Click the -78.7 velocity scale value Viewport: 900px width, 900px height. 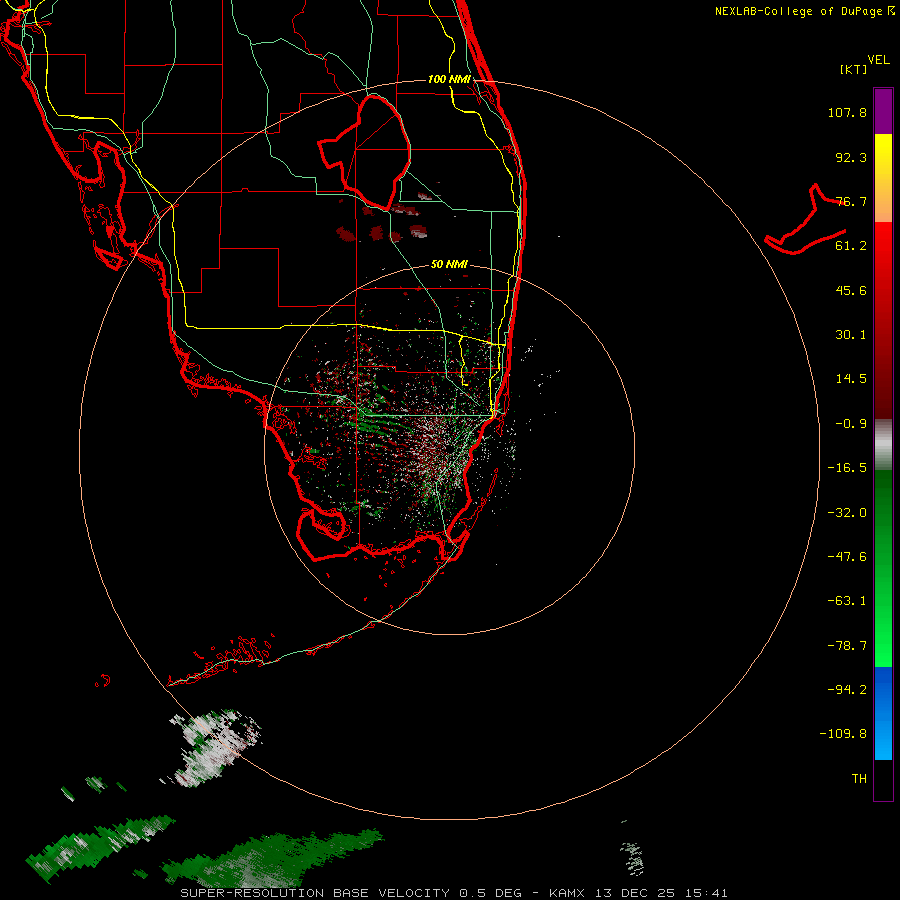point(847,646)
